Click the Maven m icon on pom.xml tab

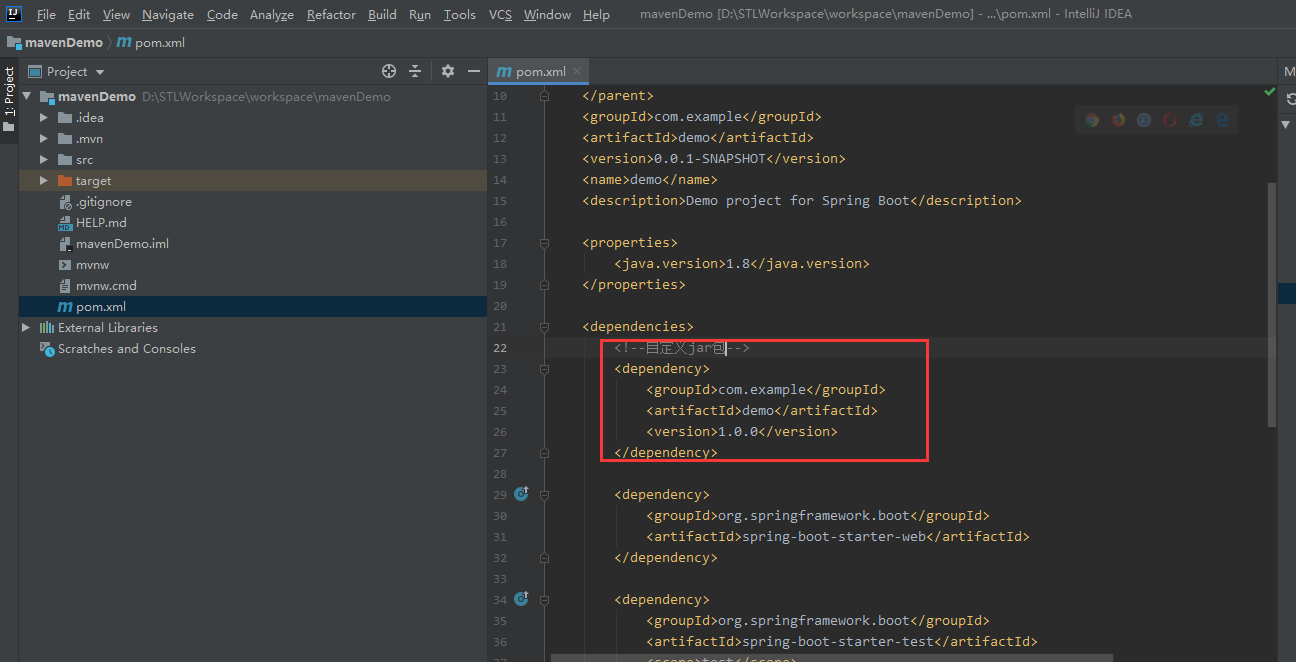pyautogui.click(x=504, y=72)
